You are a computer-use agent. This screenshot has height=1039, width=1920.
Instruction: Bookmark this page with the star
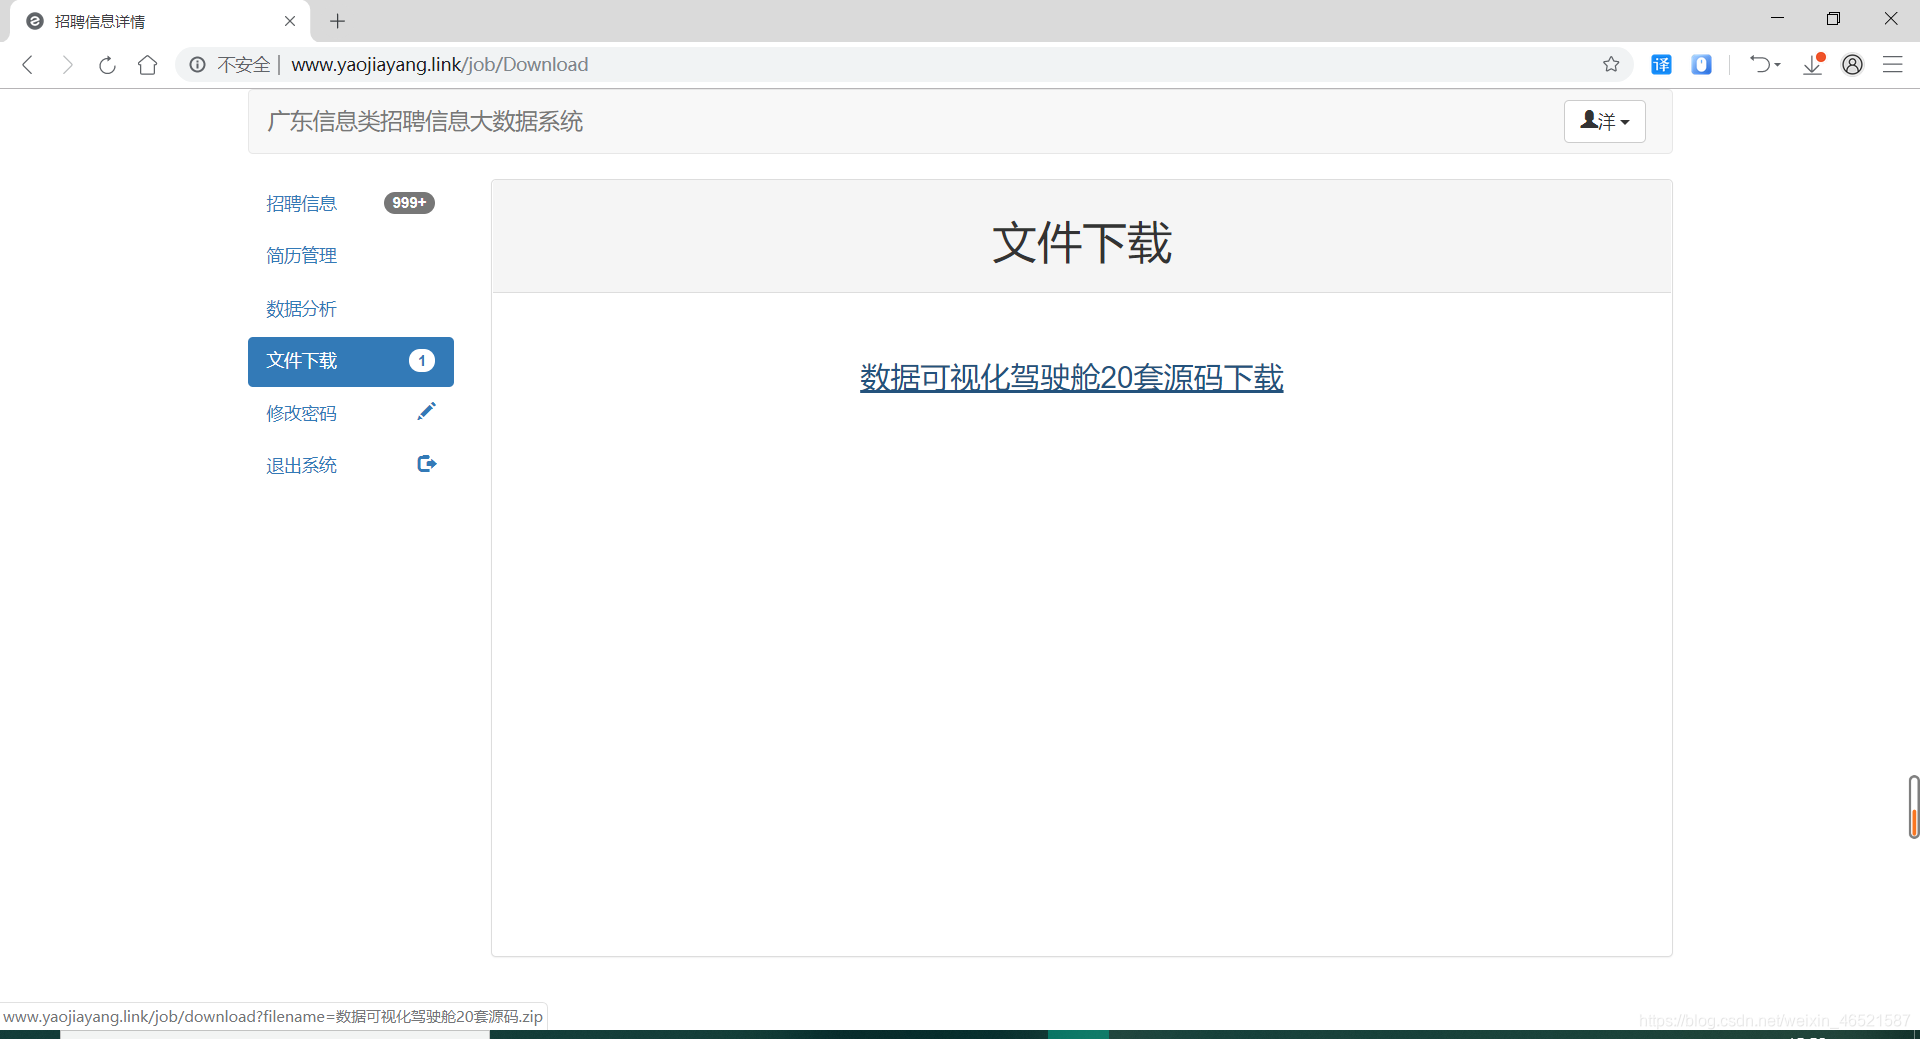[x=1611, y=65]
